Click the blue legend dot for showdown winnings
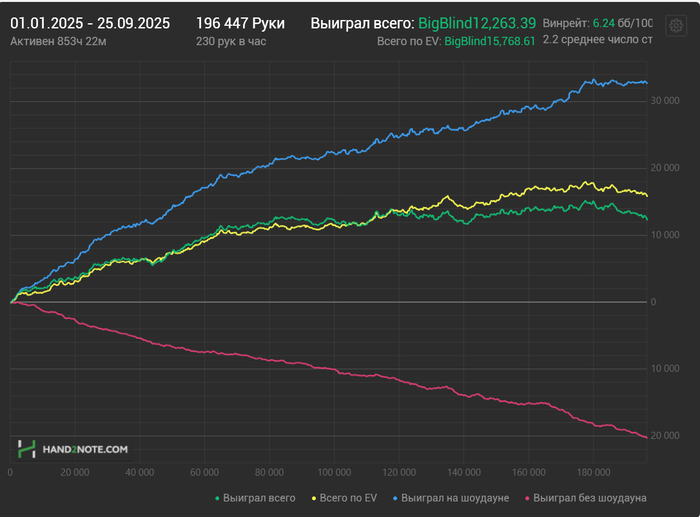 pos(395,498)
